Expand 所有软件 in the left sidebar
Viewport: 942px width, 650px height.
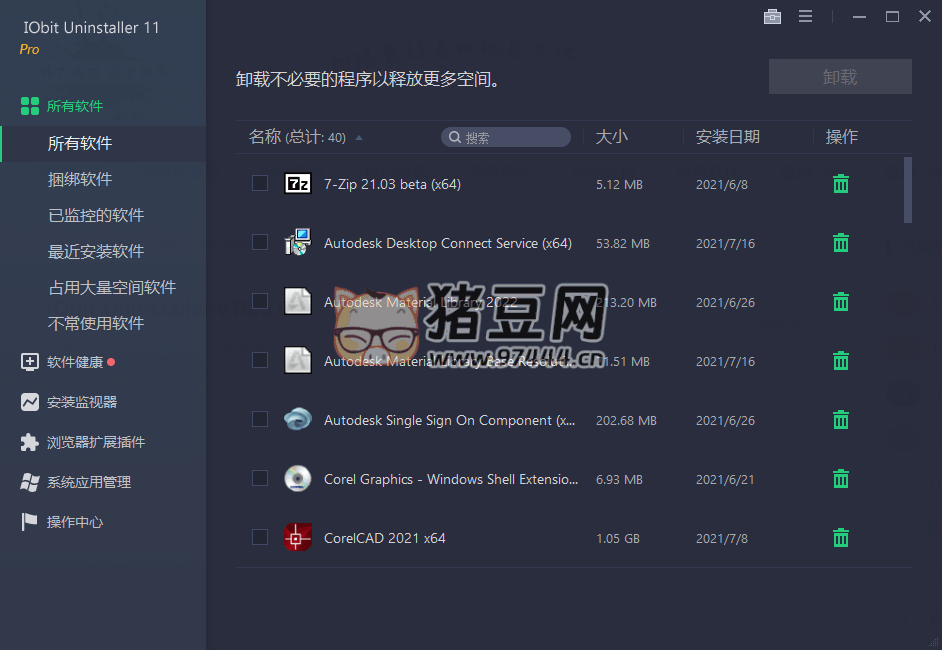70,105
